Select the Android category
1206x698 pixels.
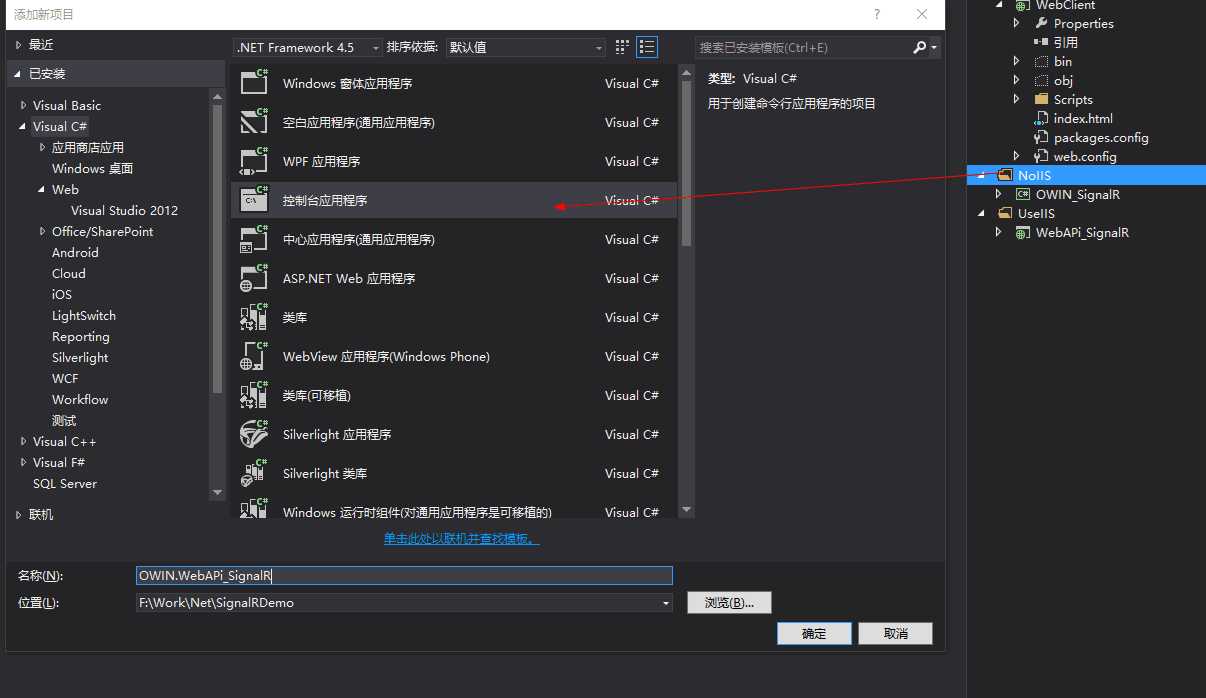pyautogui.click(x=75, y=252)
